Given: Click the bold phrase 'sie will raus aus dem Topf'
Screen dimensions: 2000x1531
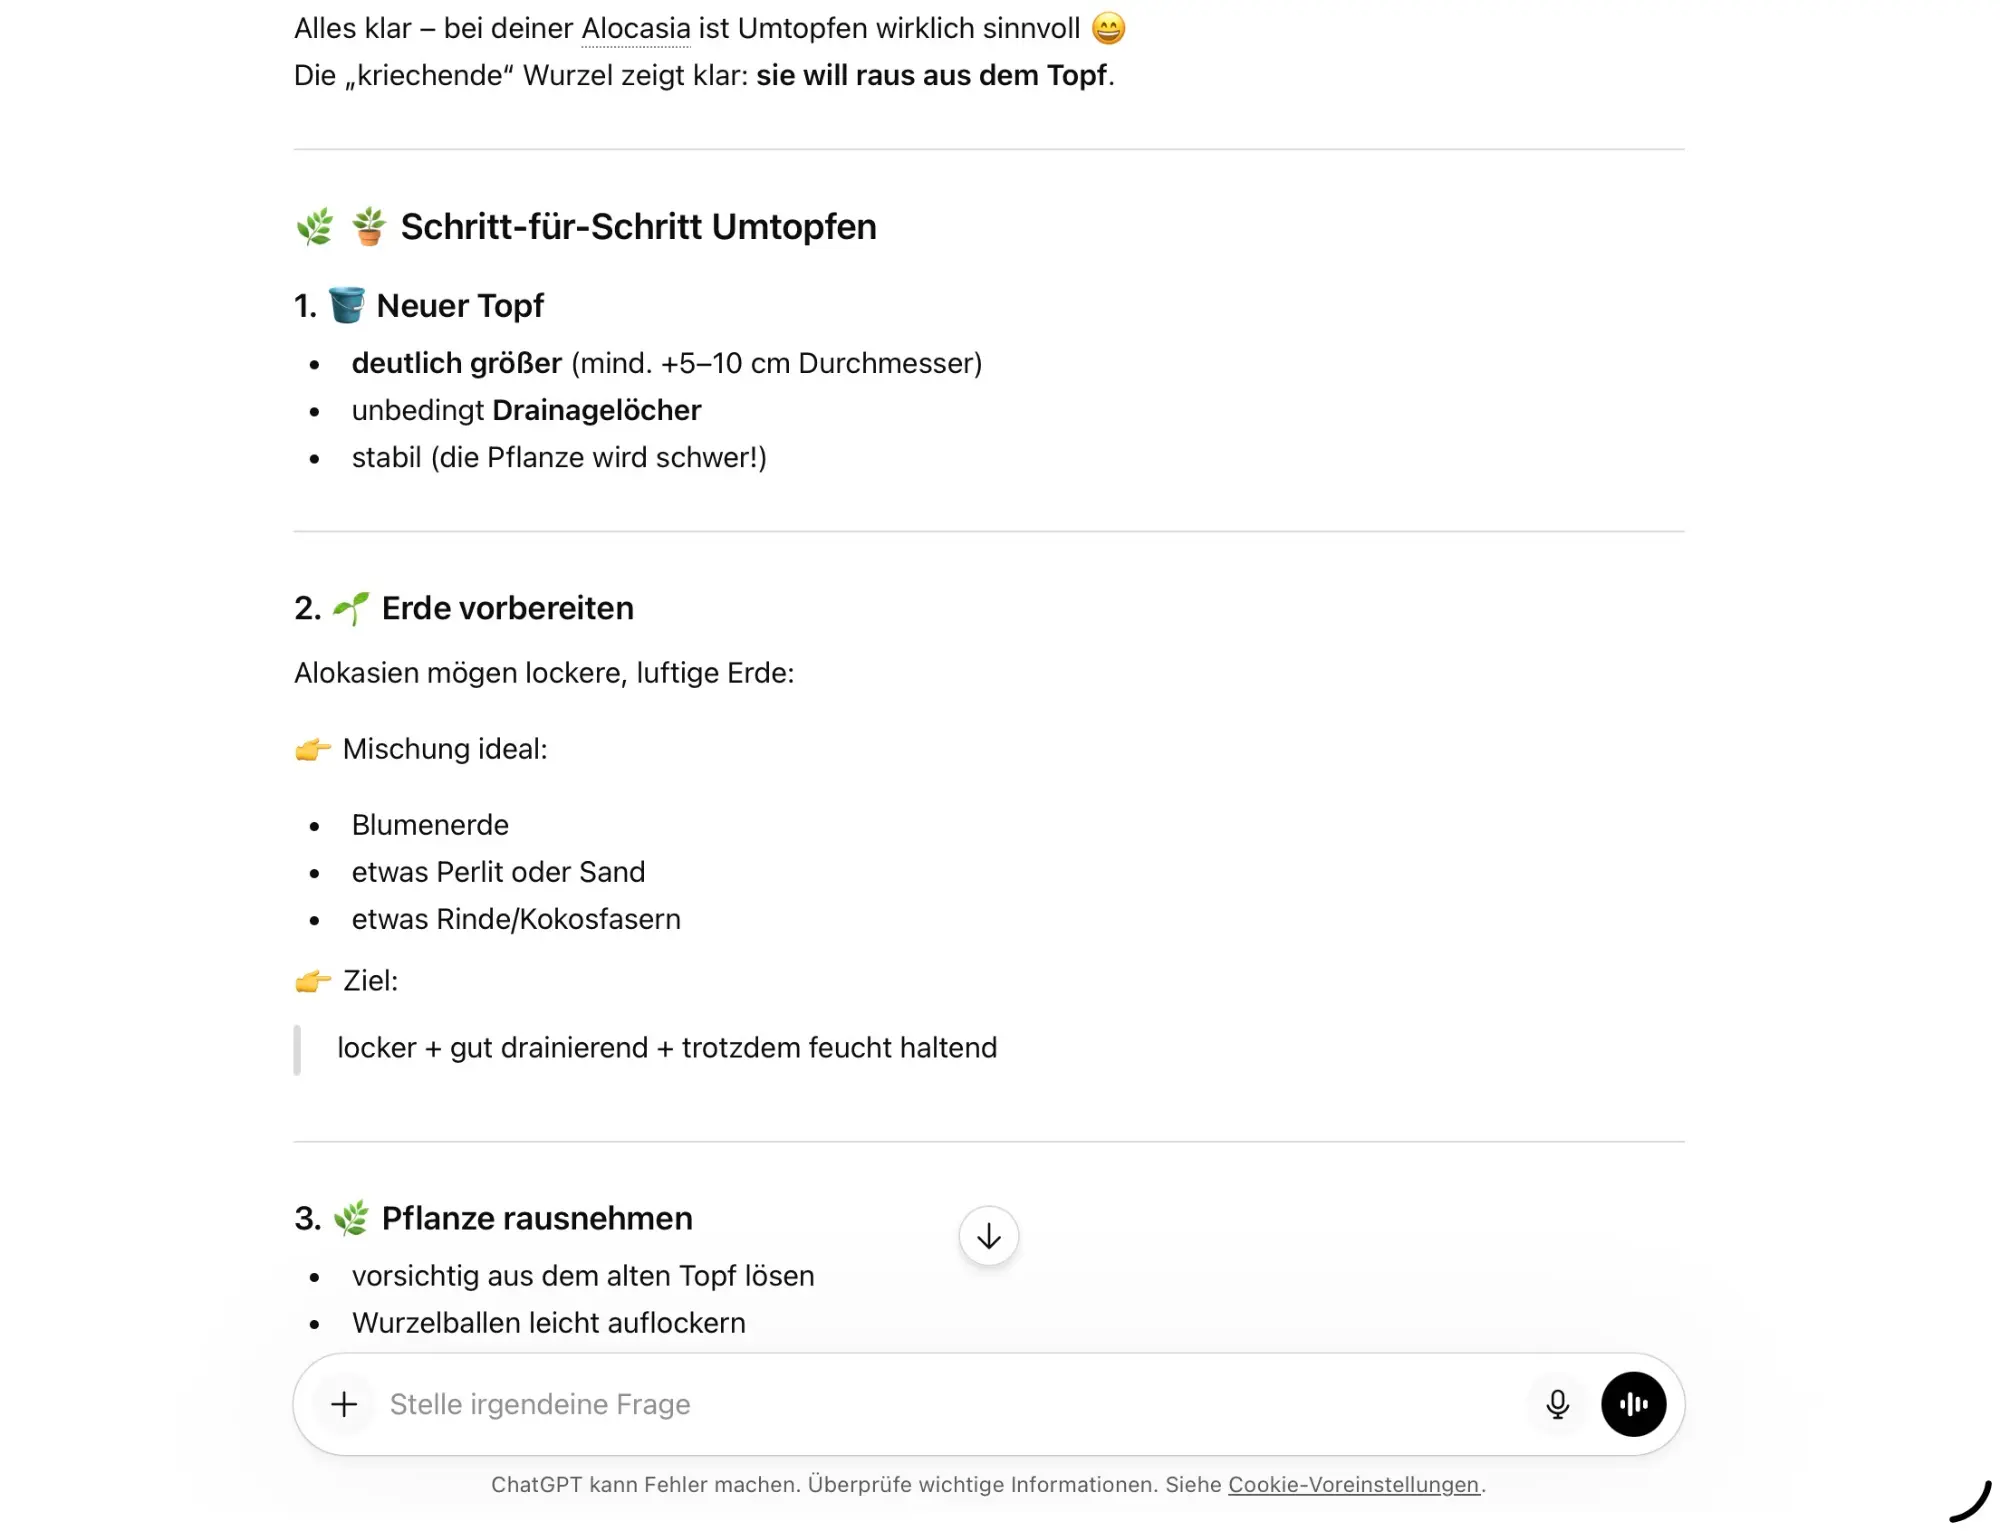Looking at the screenshot, I should tap(931, 75).
